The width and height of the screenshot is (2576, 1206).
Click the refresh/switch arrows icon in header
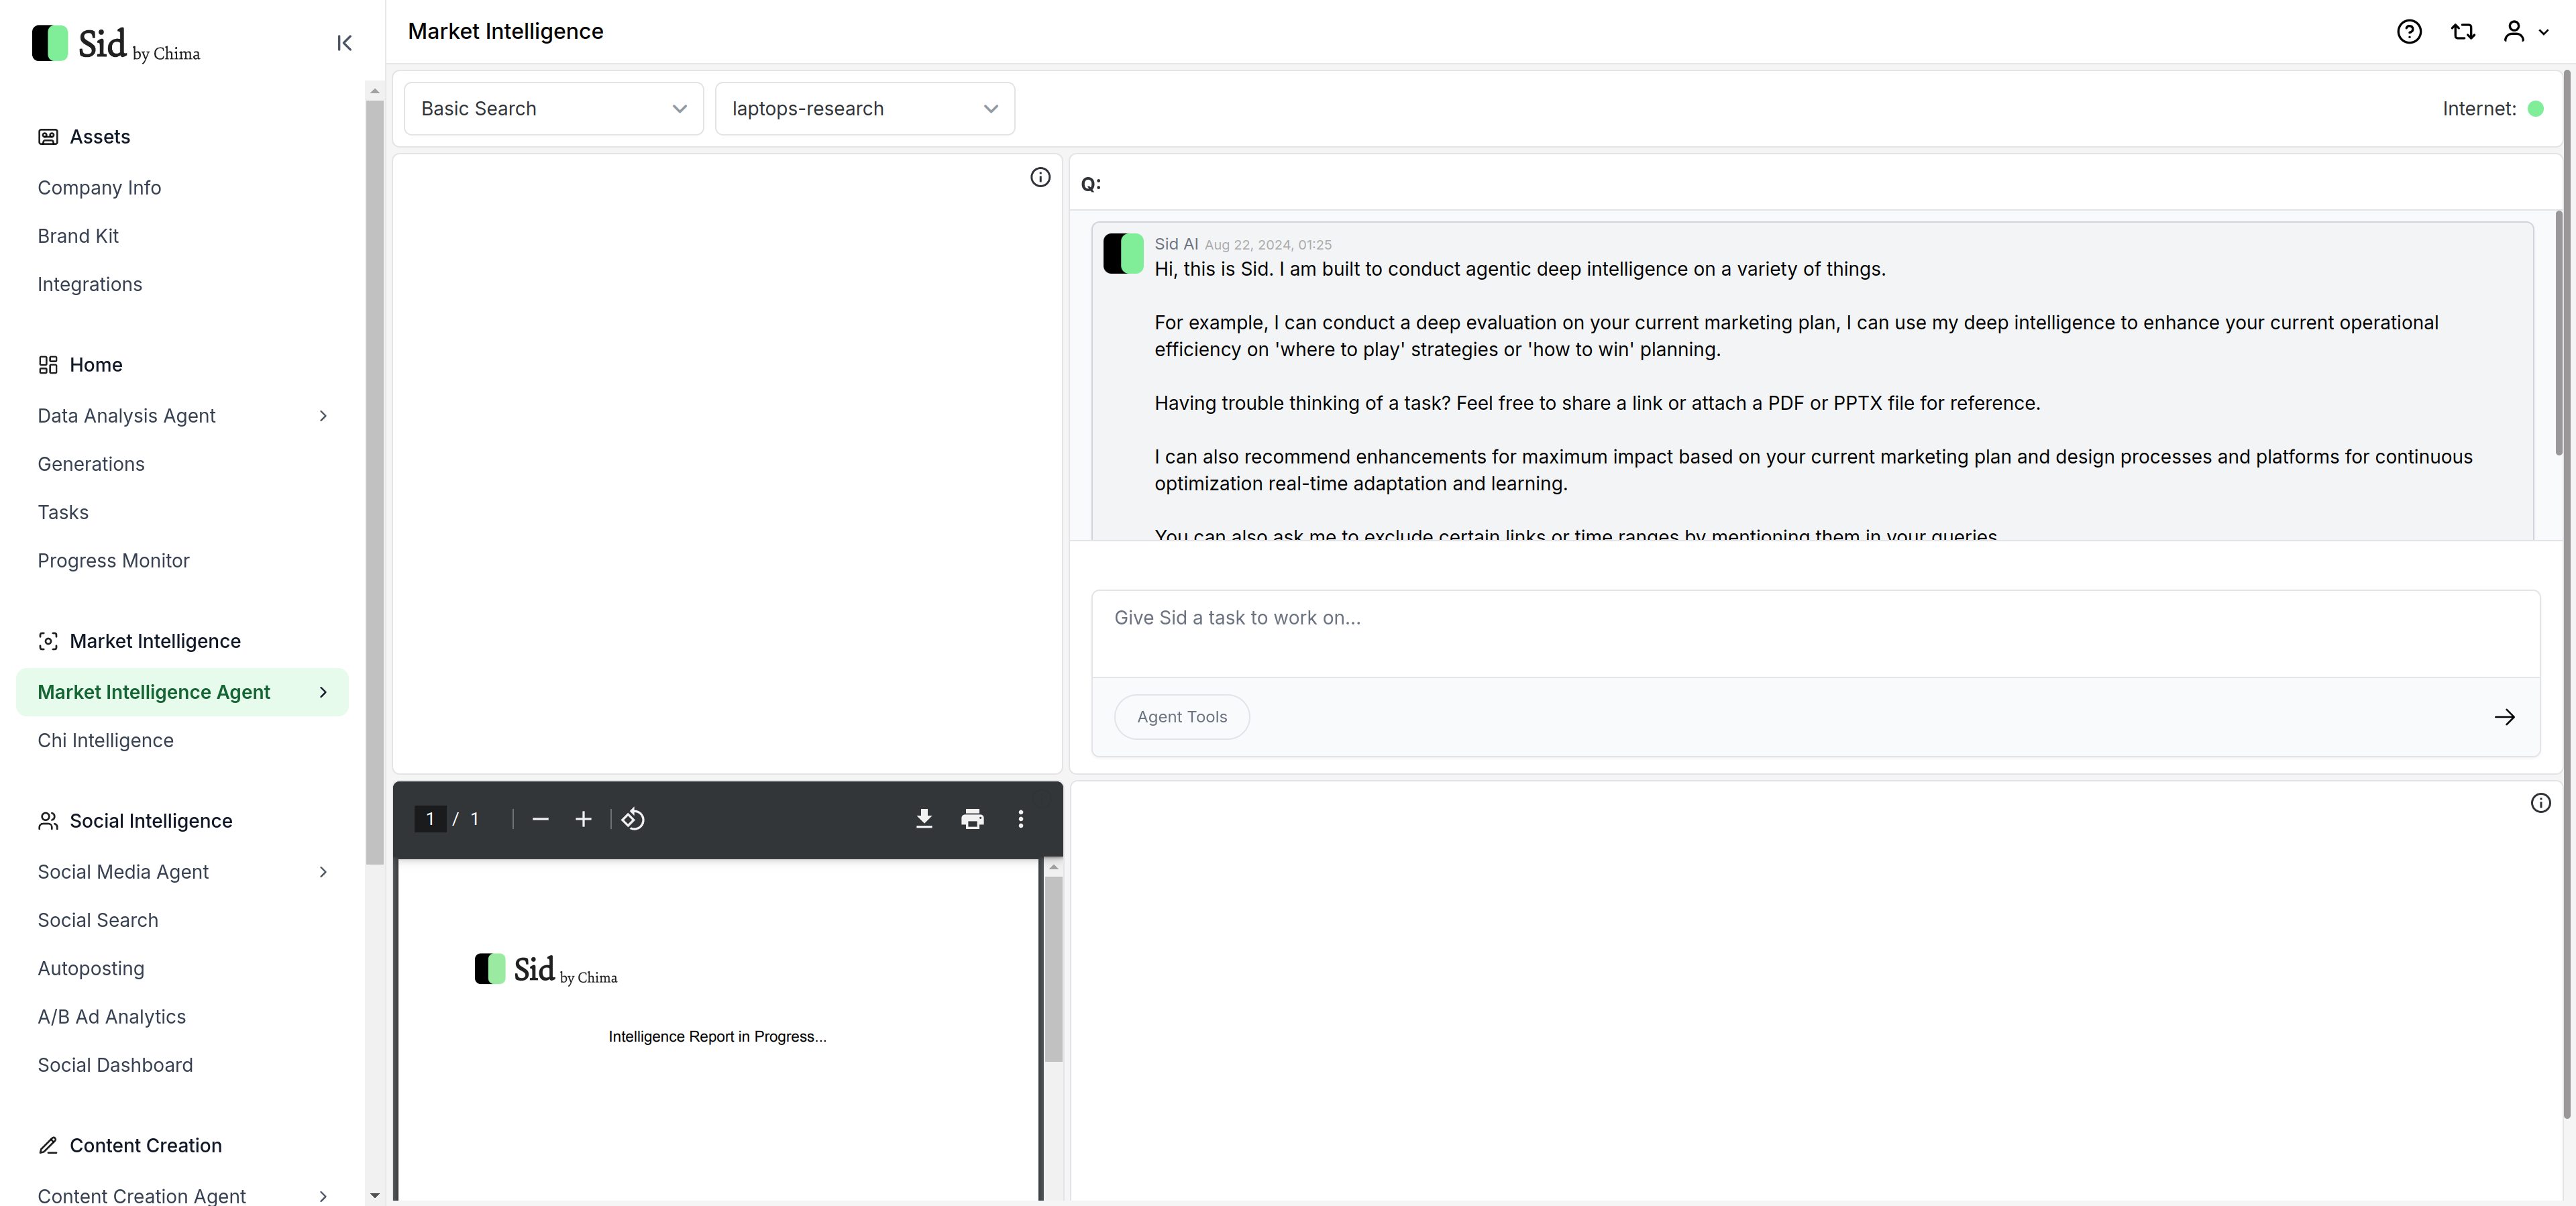click(2462, 32)
